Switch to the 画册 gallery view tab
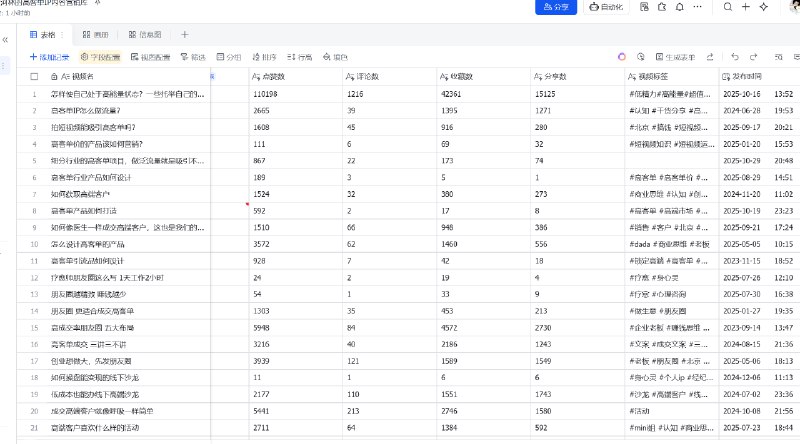Viewport: 800px width, 444px height. click(x=96, y=34)
